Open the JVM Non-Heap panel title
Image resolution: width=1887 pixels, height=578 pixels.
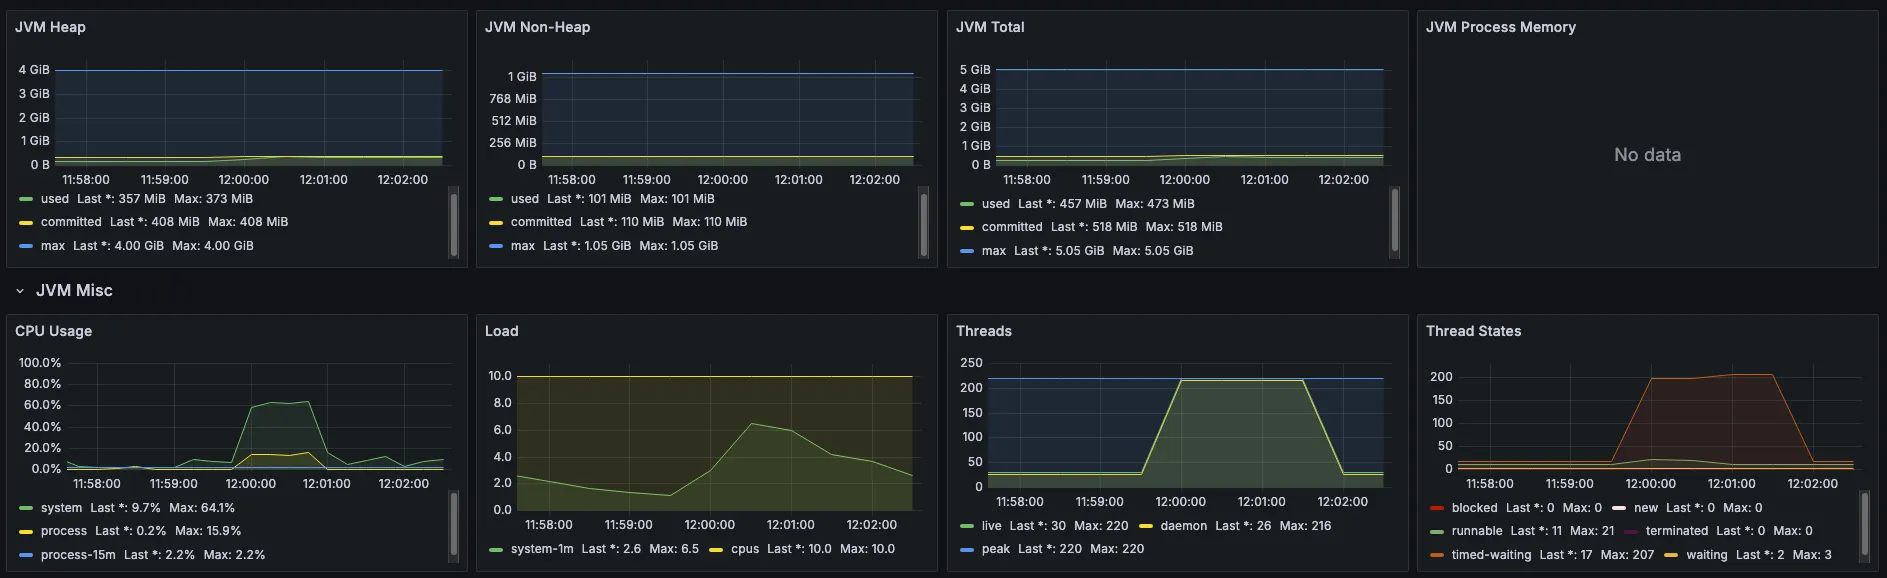coord(537,27)
